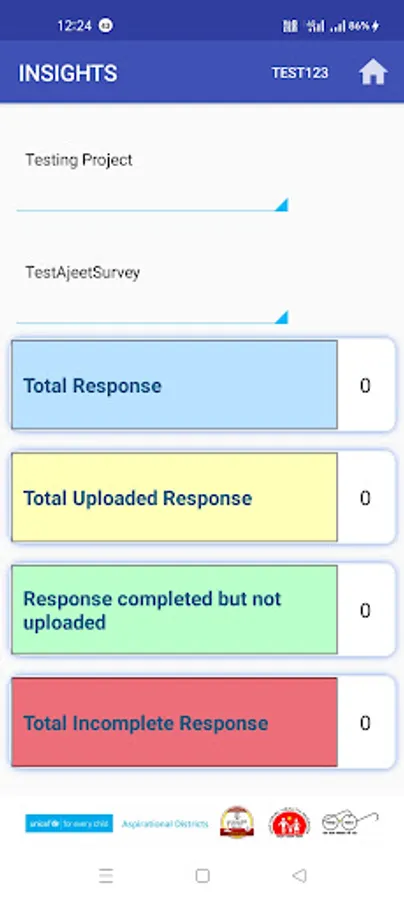Click the TEST123 username label
The image size is (404, 900).
300,73
